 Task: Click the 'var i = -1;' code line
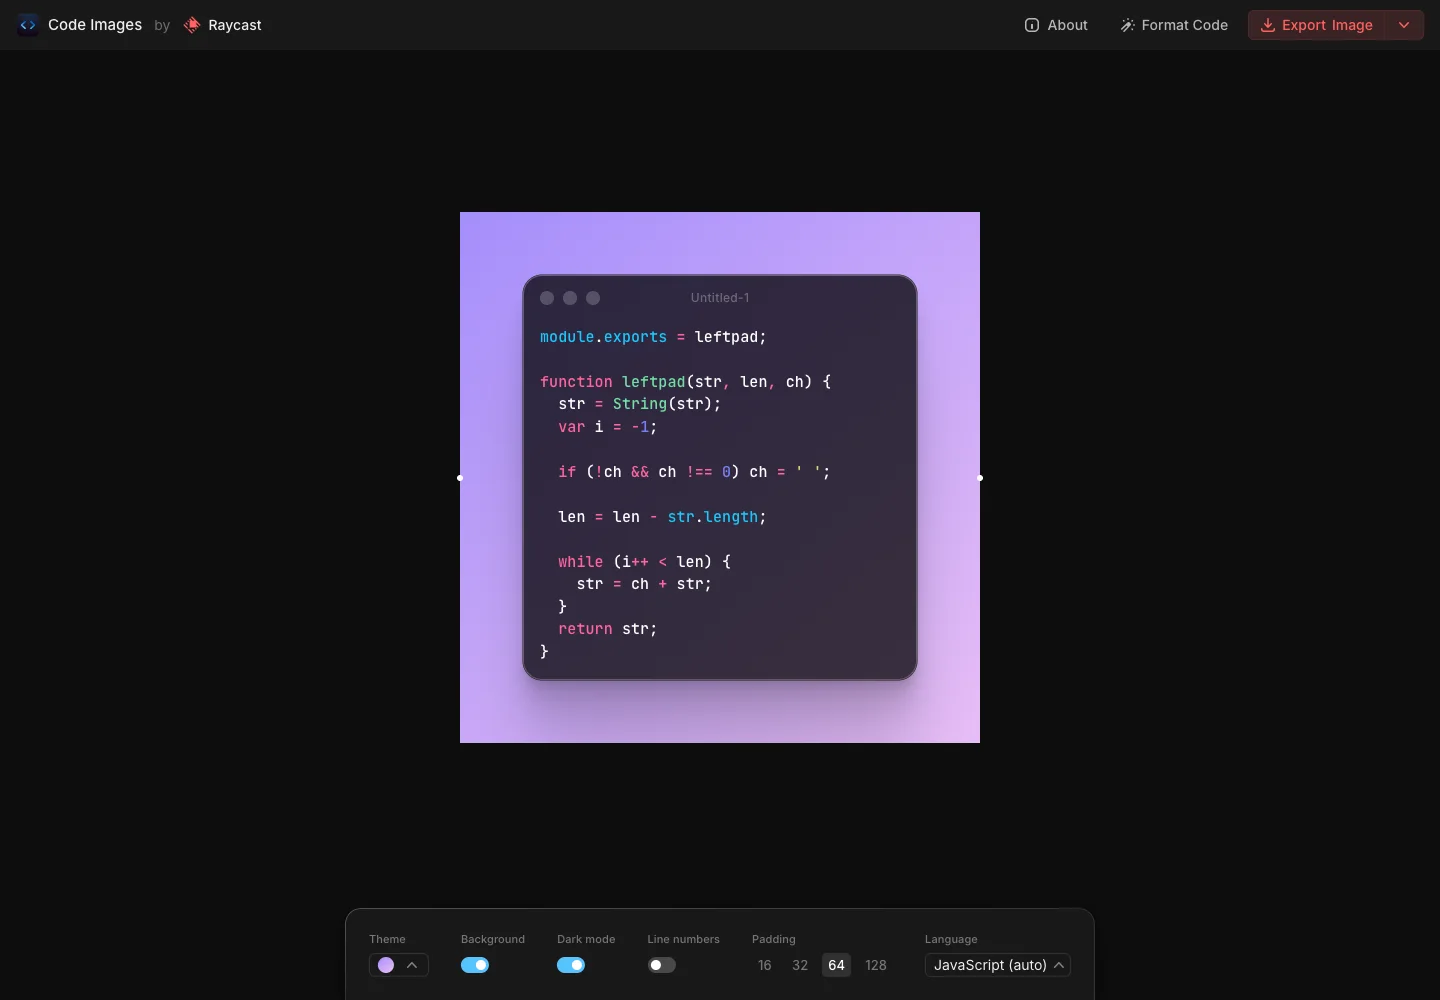[608, 427]
